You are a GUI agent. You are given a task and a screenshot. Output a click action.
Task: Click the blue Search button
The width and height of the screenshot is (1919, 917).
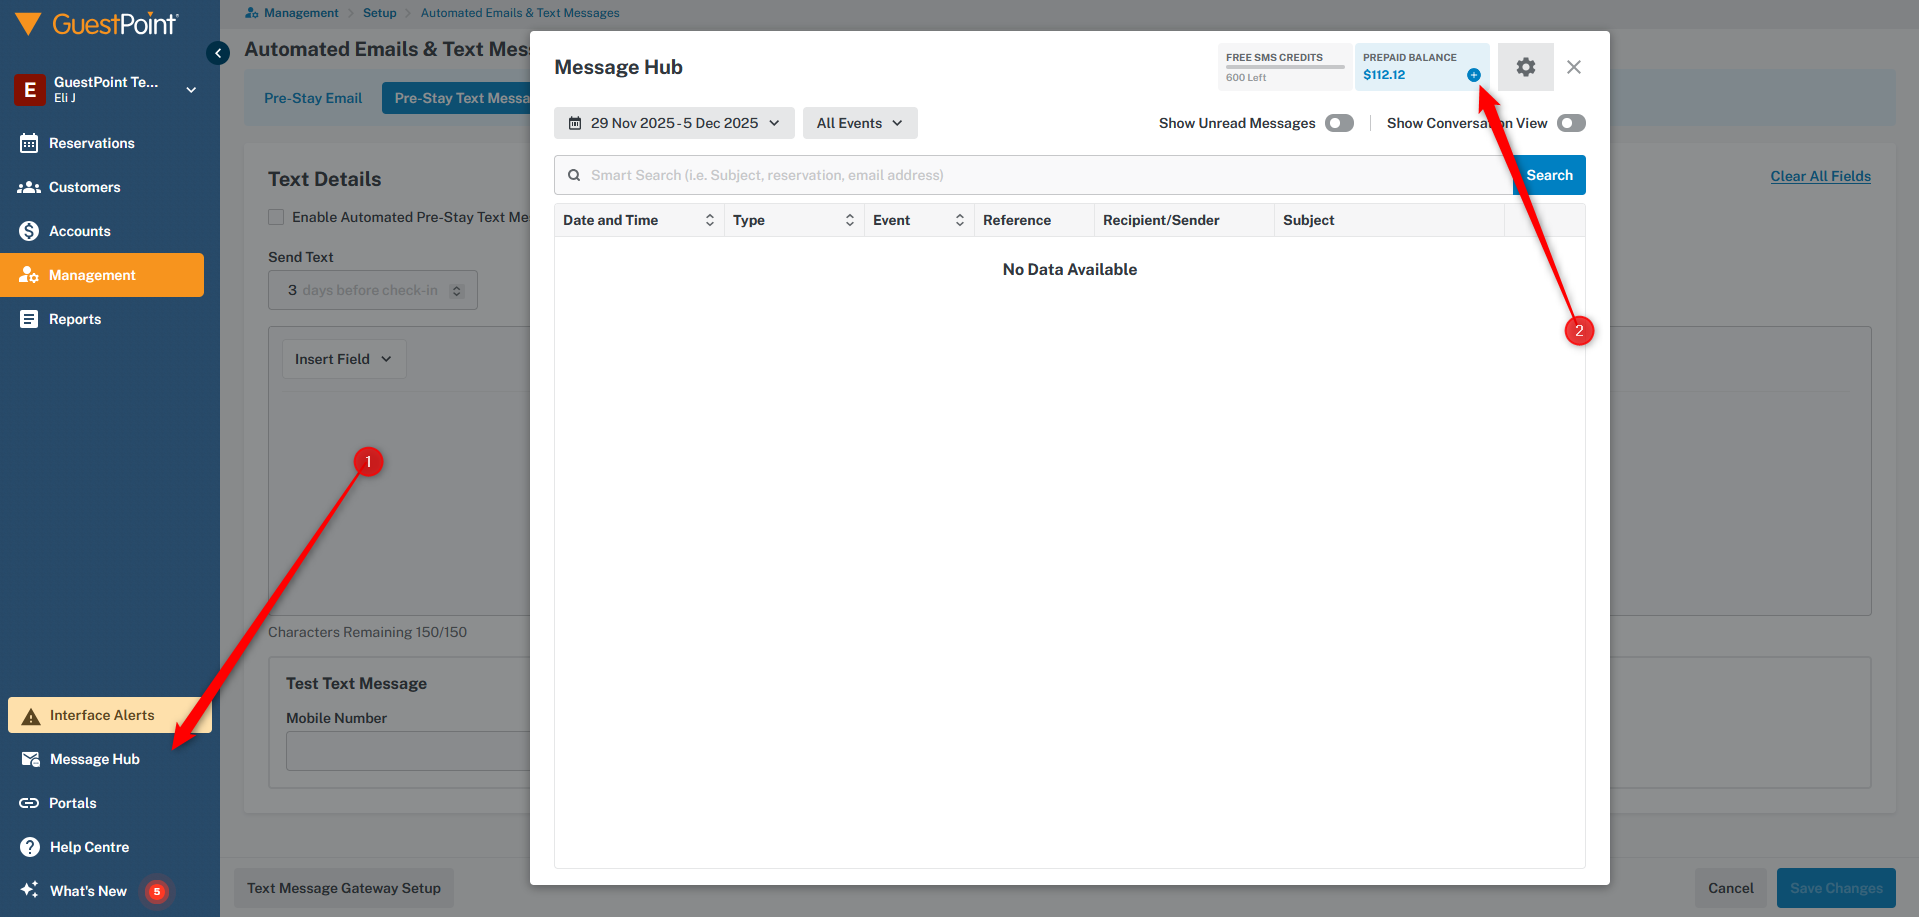(1549, 175)
